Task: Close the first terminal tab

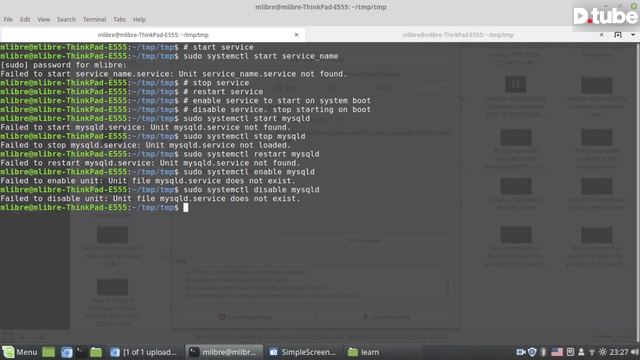Action: coord(297,35)
